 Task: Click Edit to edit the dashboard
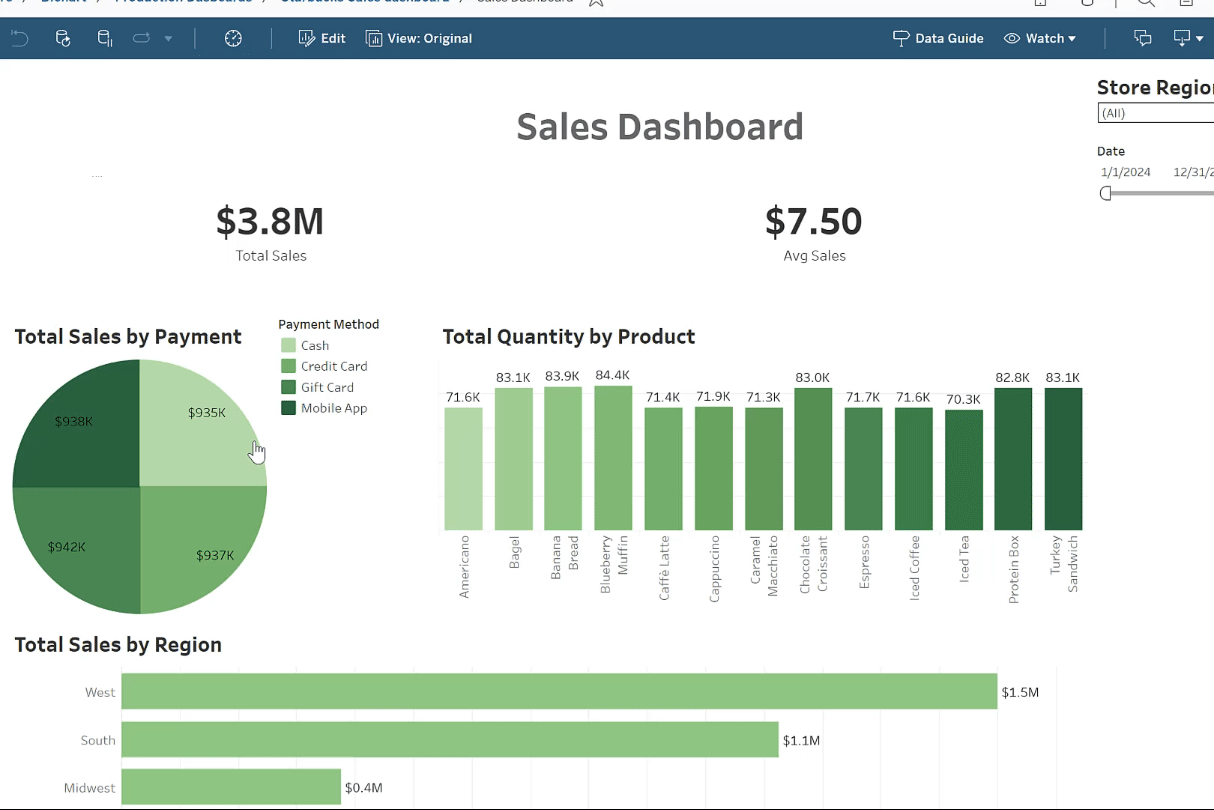322,38
